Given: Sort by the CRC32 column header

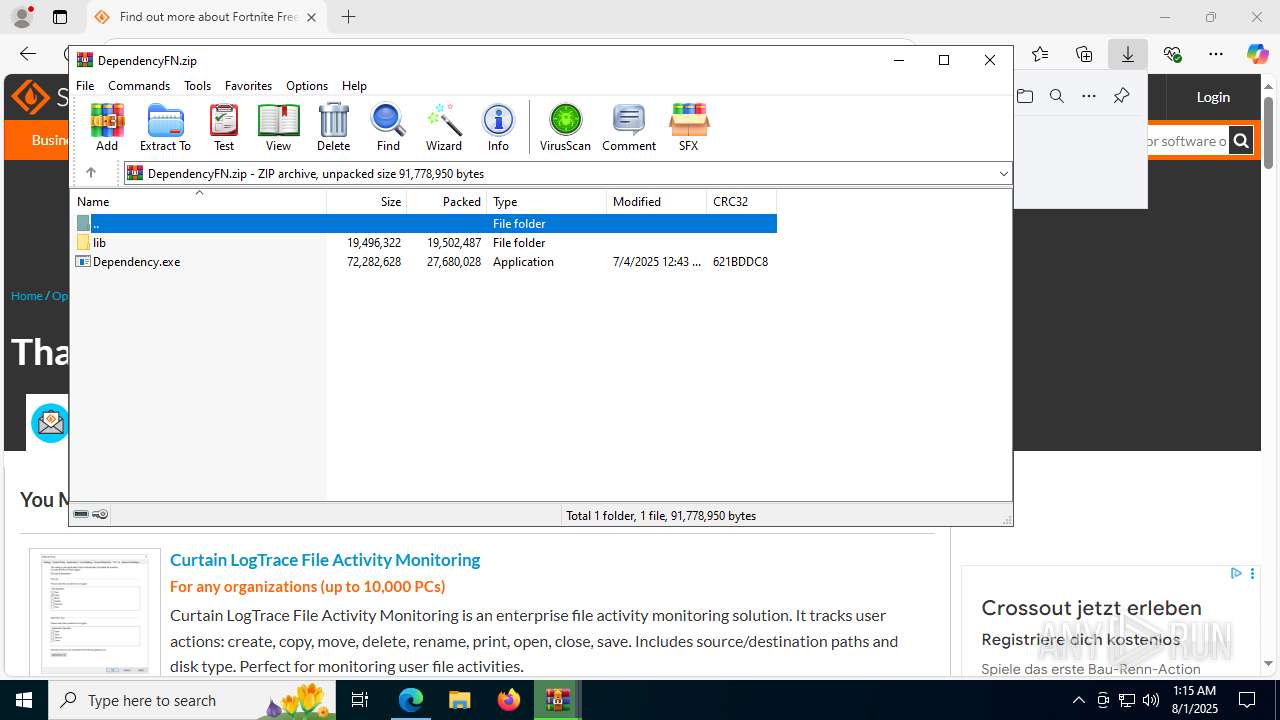Looking at the screenshot, I should point(742,202).
